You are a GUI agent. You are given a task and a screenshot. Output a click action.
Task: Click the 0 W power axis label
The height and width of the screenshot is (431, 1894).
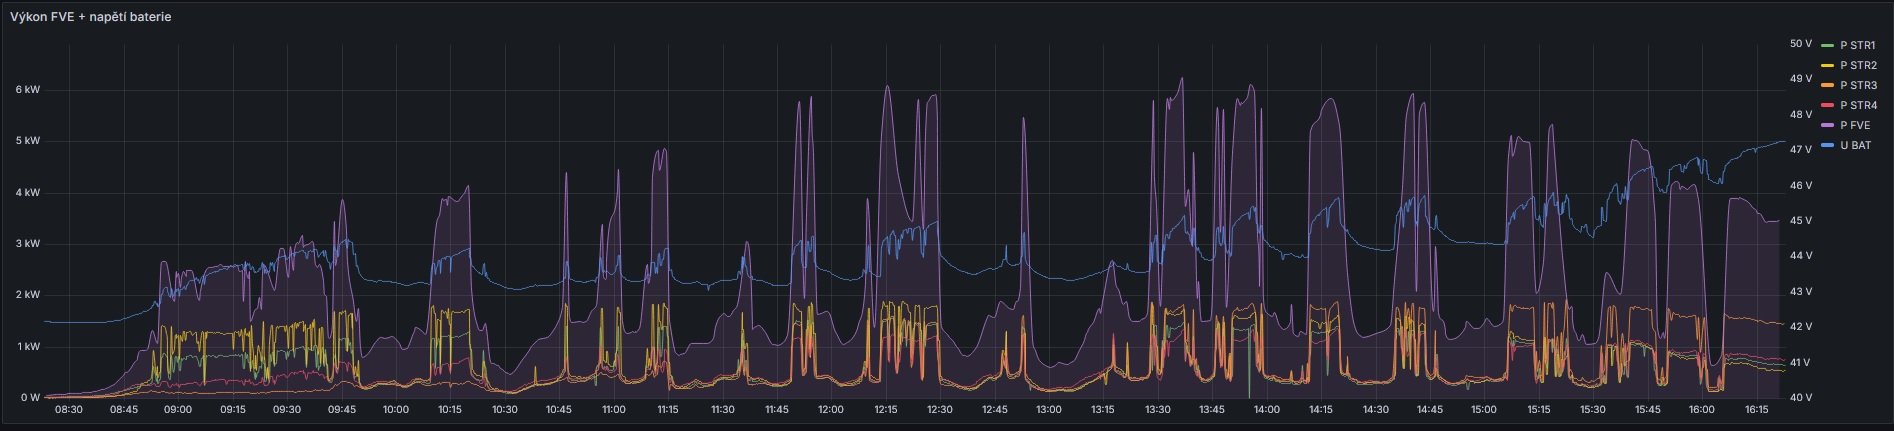(x=30, y=398)
